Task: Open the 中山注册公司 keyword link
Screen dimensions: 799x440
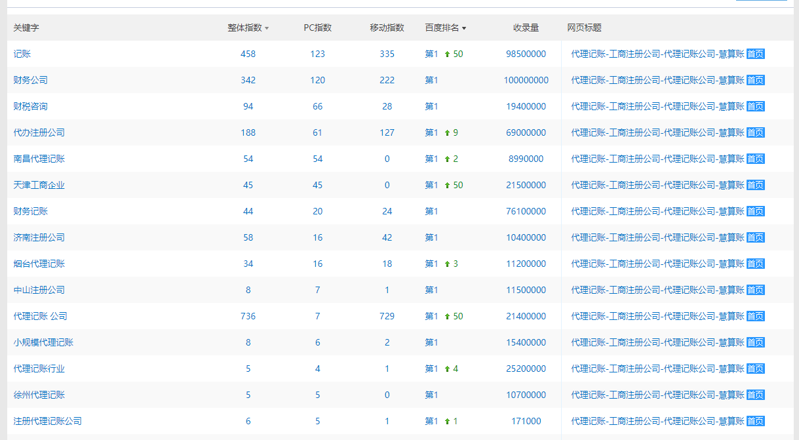Action: pyautogui.click(x=39, y=290)
